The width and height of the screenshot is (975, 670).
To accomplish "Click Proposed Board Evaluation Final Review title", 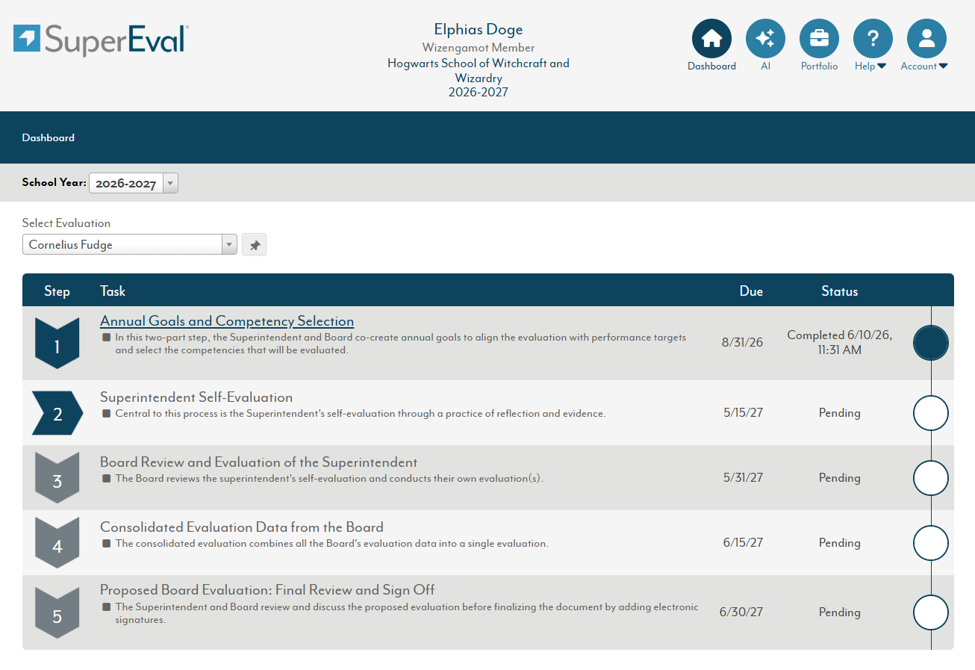I will [267, 590].
